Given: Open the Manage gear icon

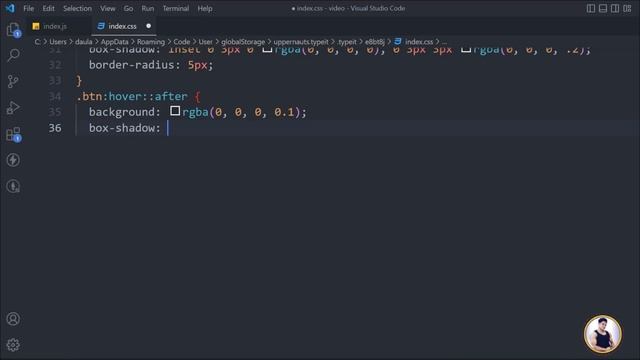Looking at the screenshot, I should click(x=13, y=345).
